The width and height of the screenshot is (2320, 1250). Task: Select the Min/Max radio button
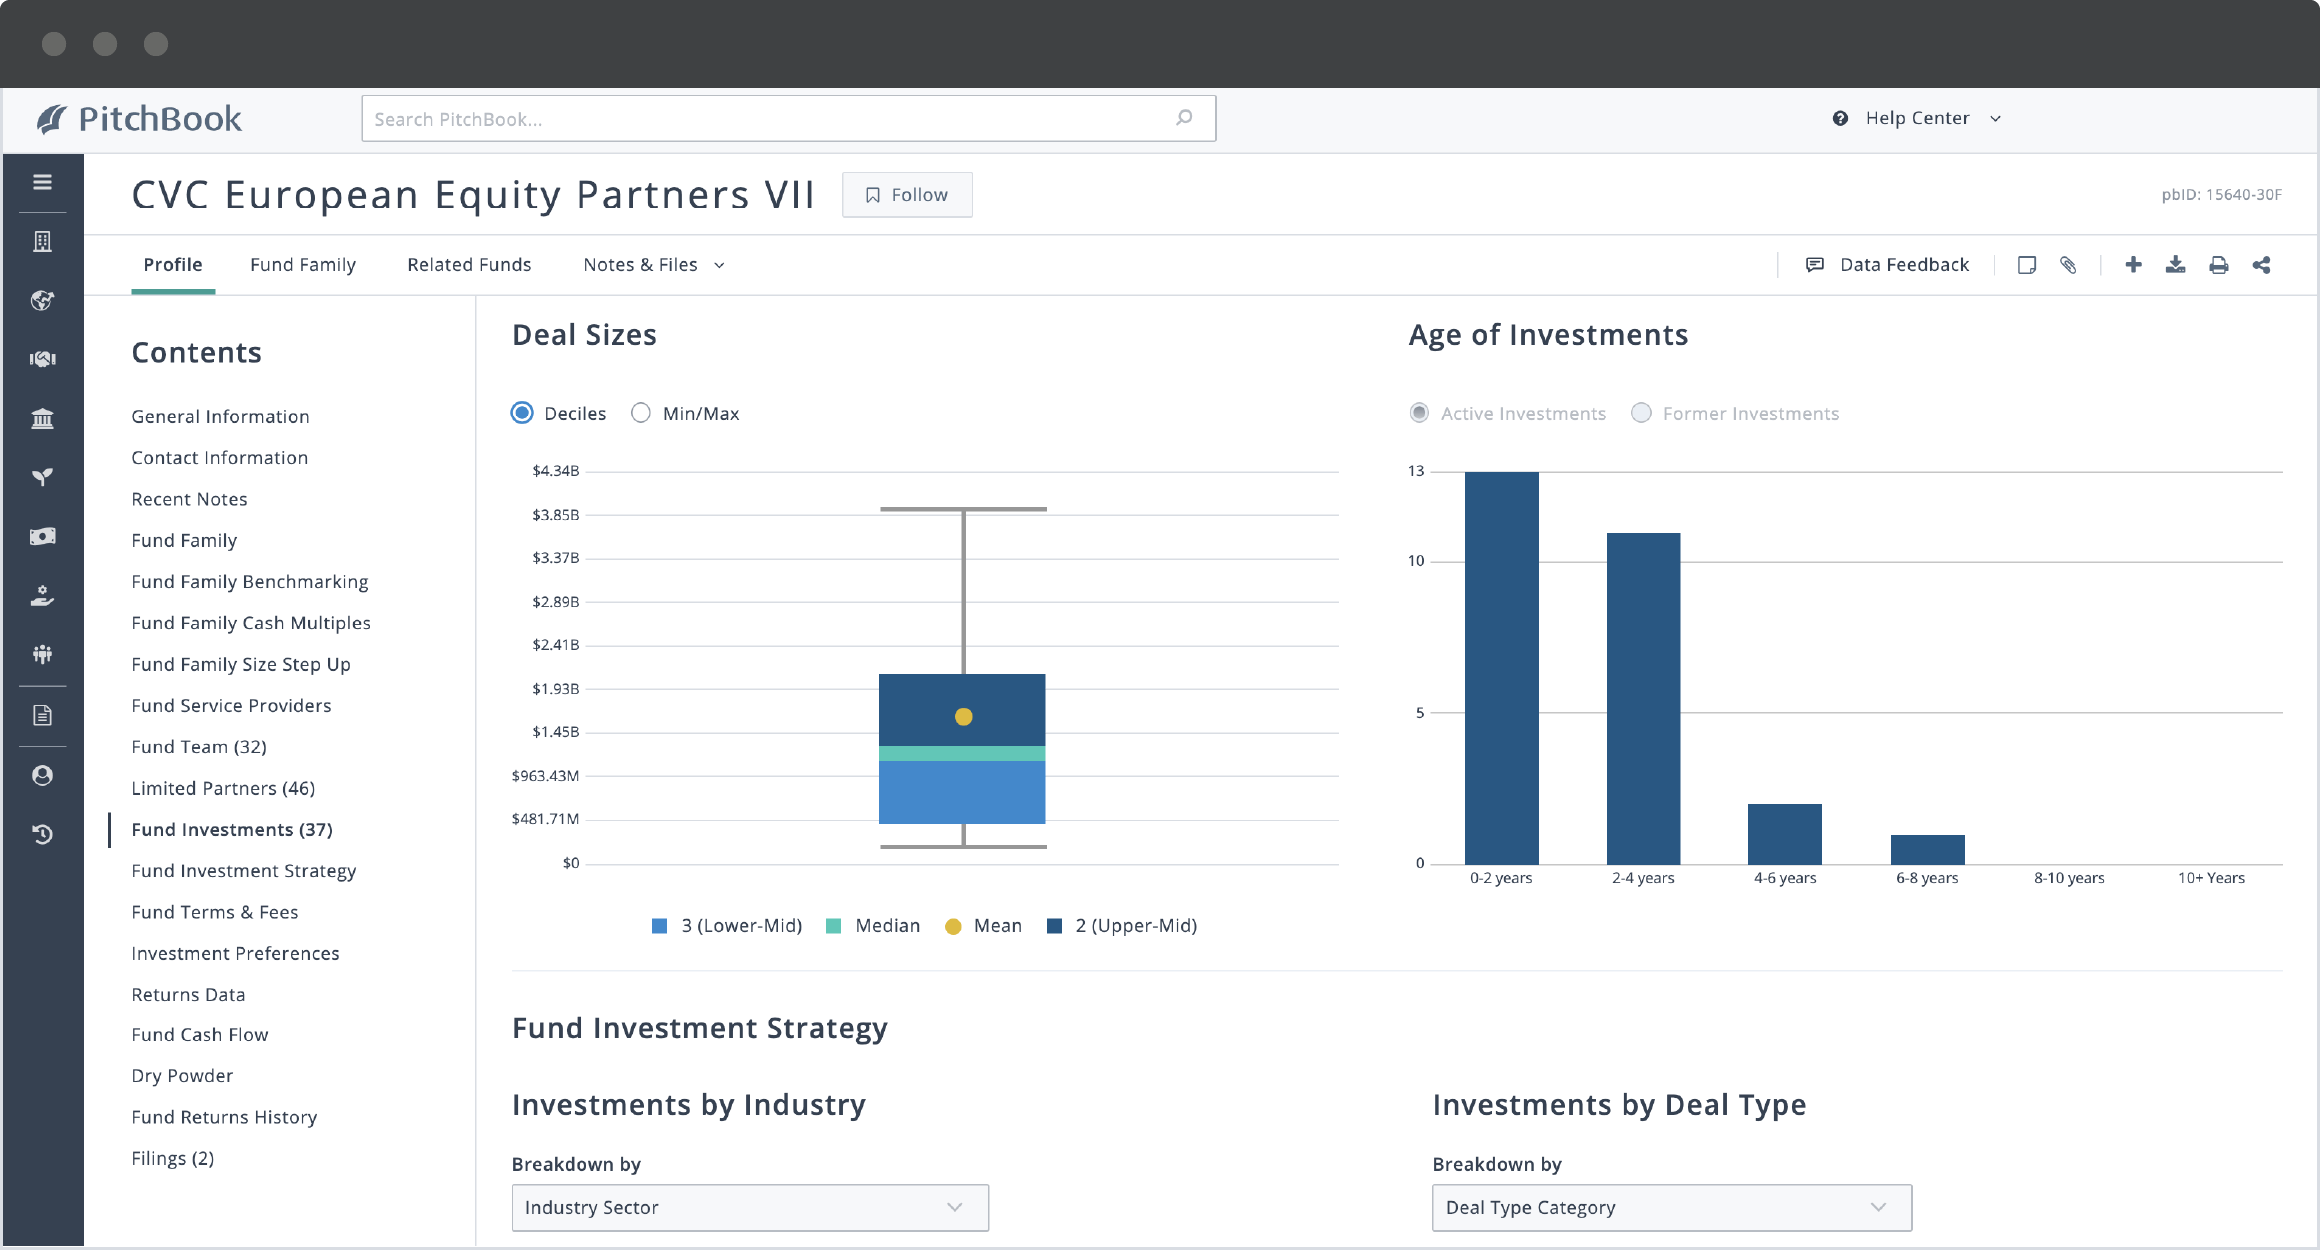point(641,413)
